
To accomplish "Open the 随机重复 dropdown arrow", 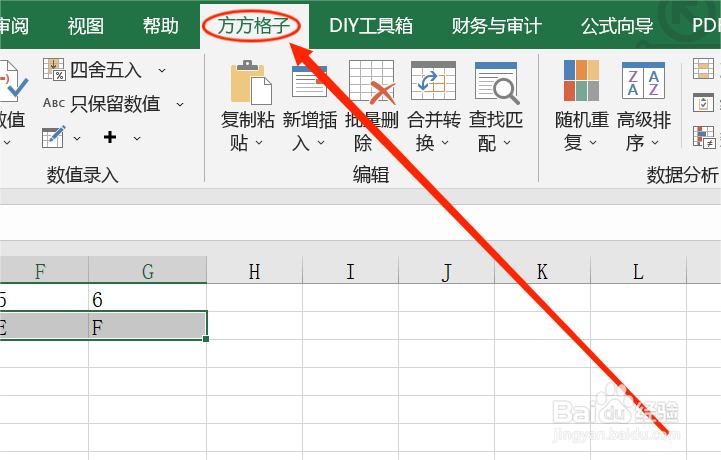I will [593, 143].
